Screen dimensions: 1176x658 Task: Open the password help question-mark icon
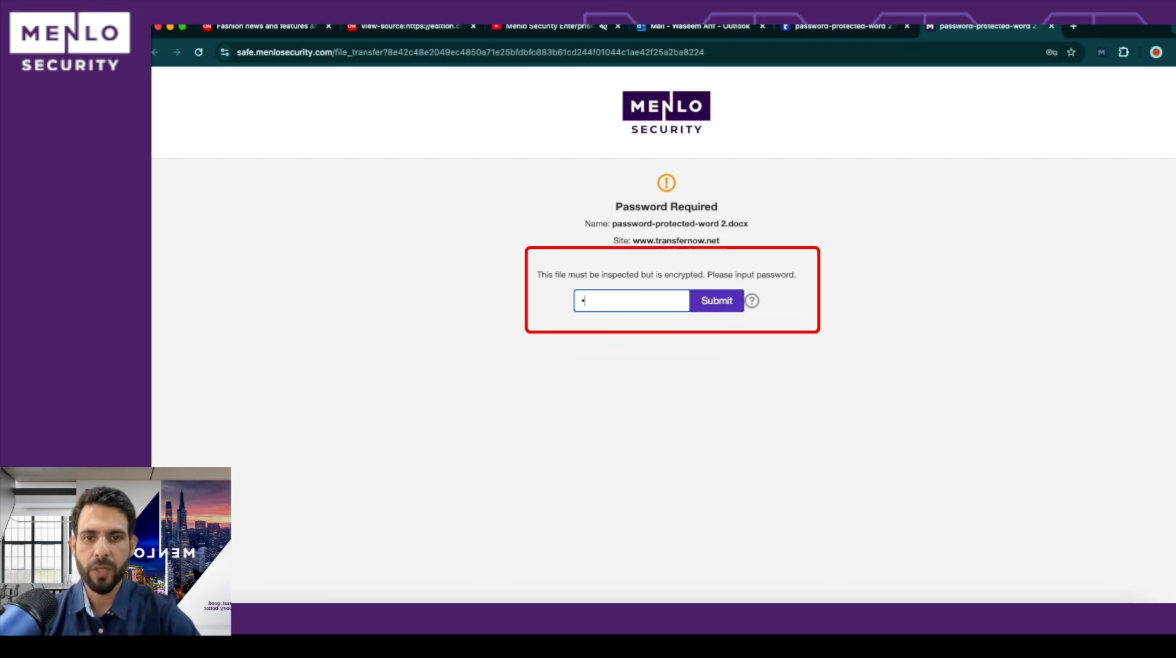pyautogui.click(x=752, y=301)
